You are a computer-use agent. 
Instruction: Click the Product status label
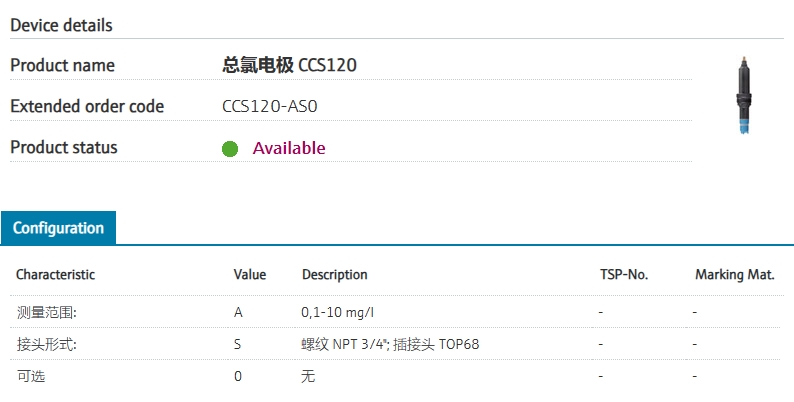[x=64, y=147]
